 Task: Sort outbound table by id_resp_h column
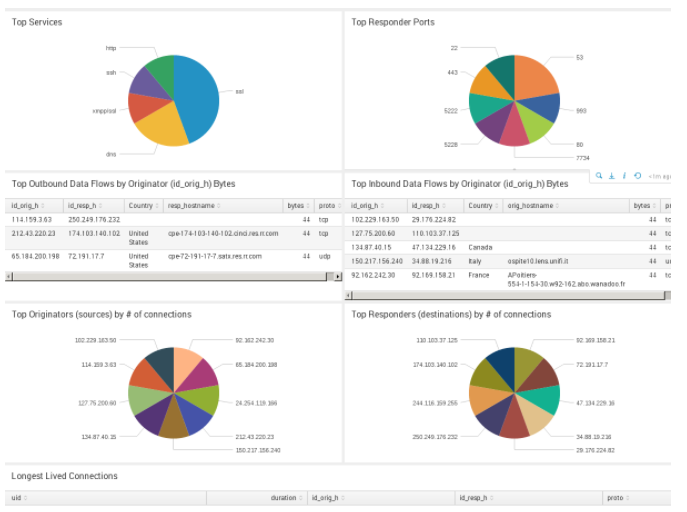94,205
